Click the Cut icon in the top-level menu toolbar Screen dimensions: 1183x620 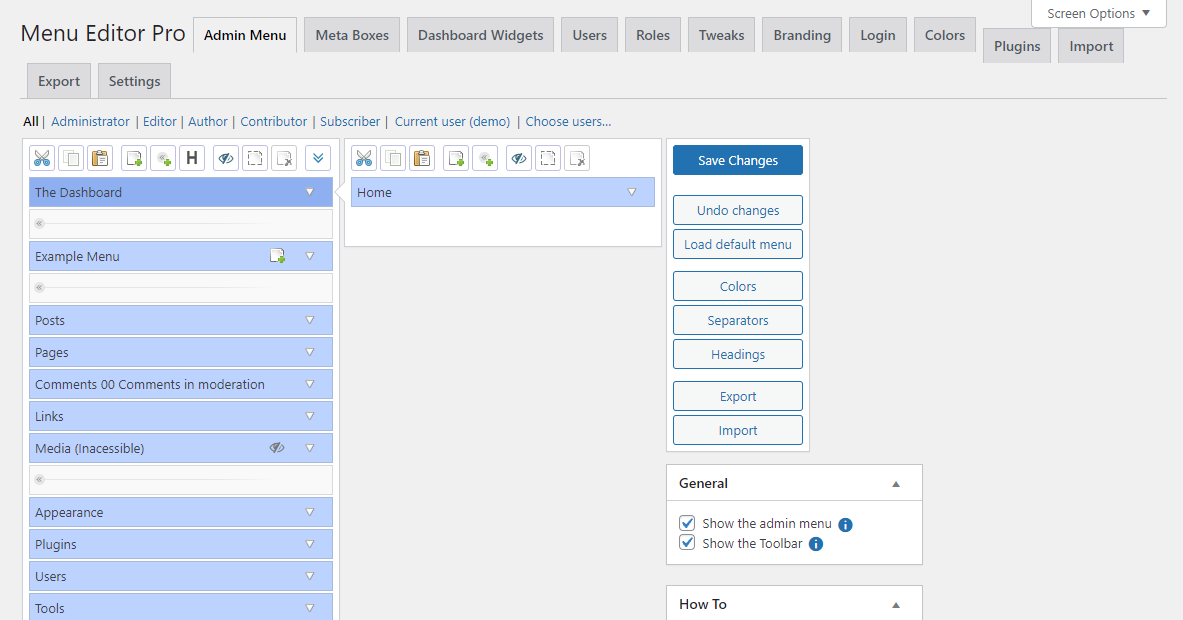click(42, 158)
